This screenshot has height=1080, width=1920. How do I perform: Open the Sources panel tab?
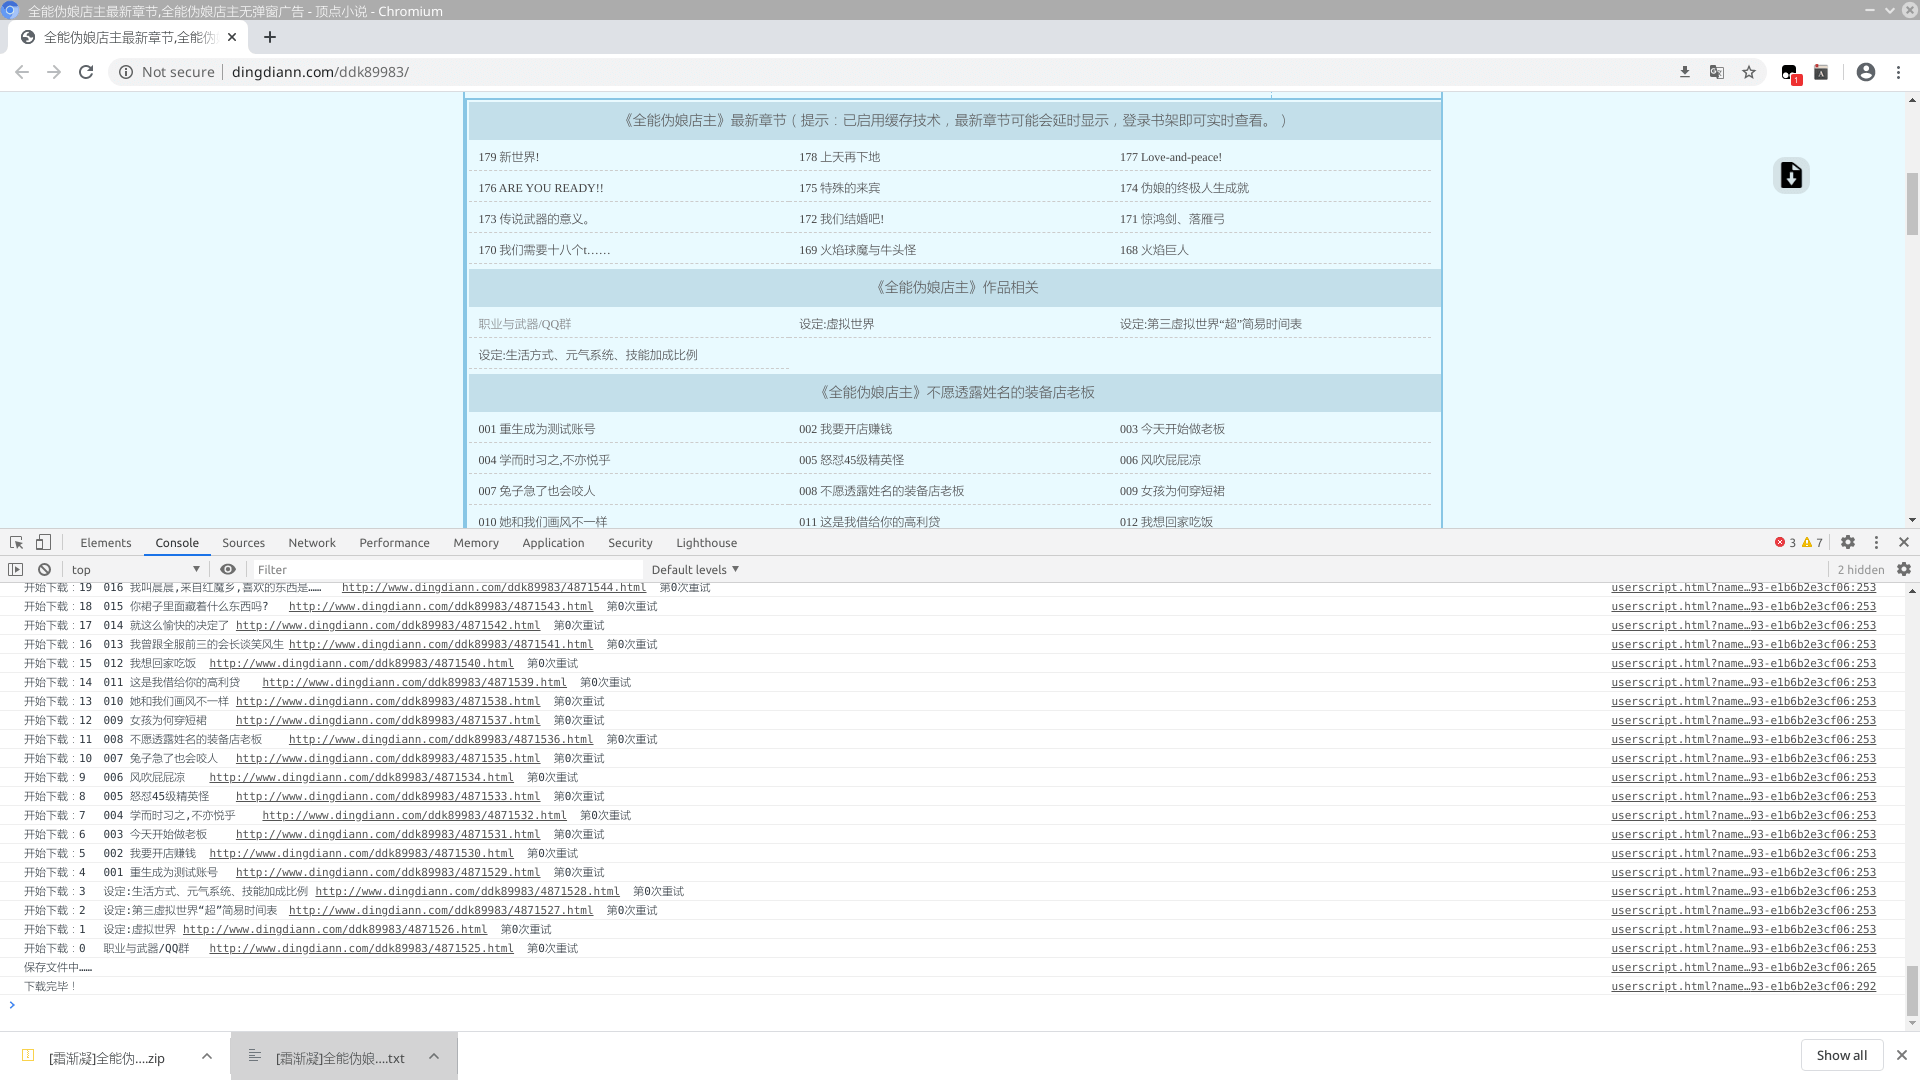(243, 542)
